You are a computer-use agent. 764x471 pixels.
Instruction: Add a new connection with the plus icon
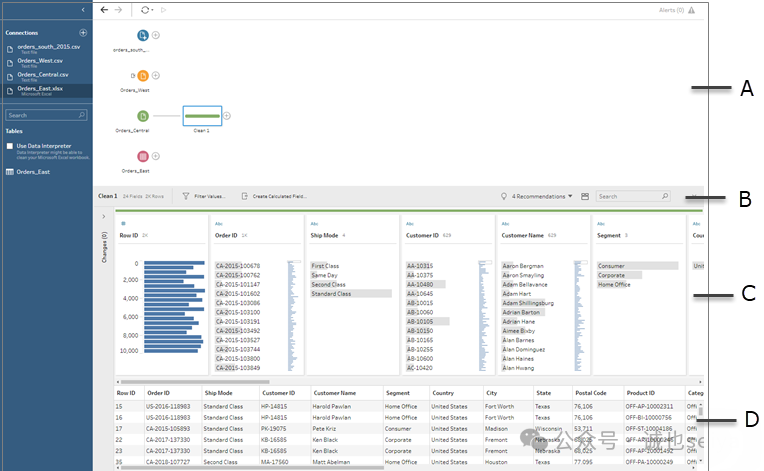tap(83, 33)
